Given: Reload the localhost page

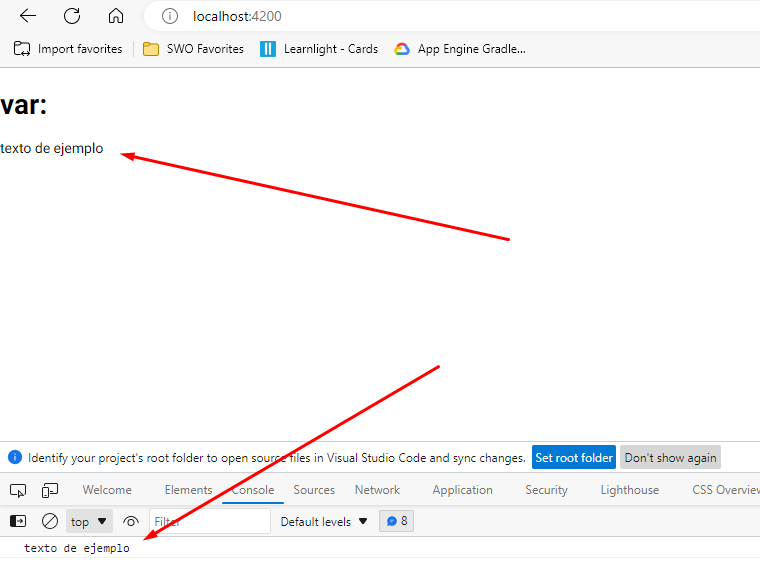Looking at the screenshot, I should coord(72,16).
